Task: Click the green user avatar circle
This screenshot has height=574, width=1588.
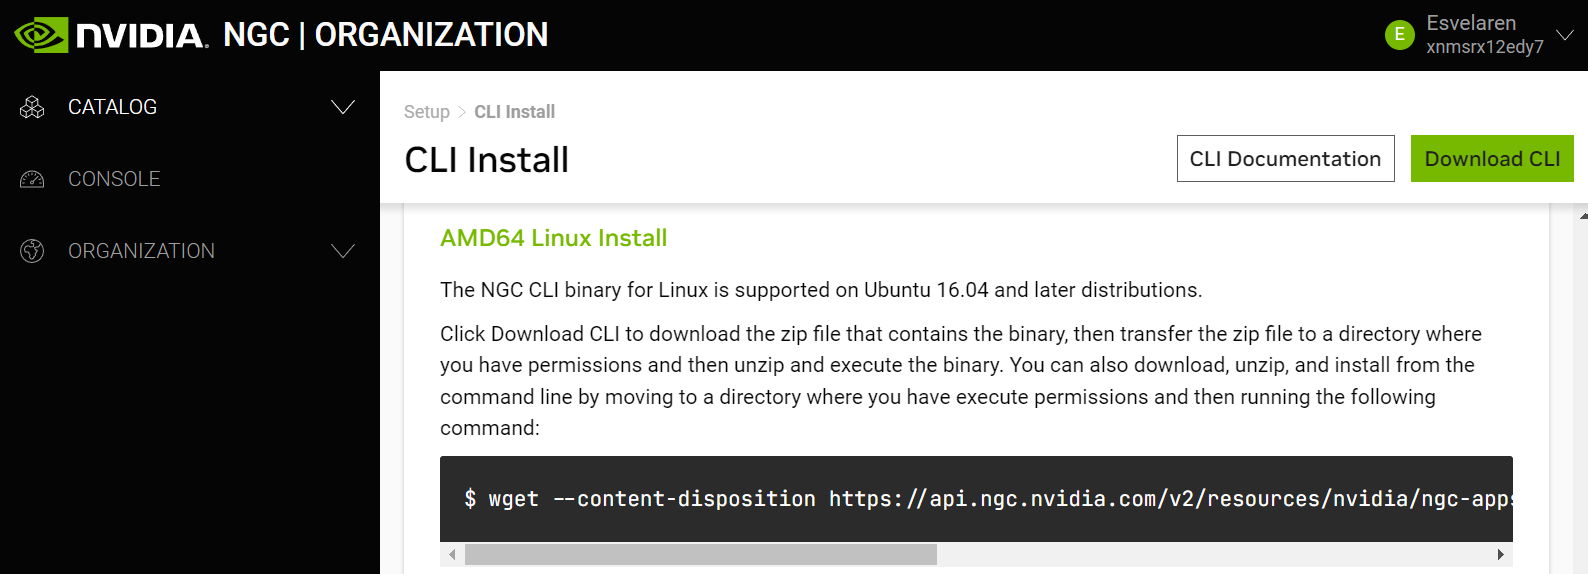Action: 1399,35
